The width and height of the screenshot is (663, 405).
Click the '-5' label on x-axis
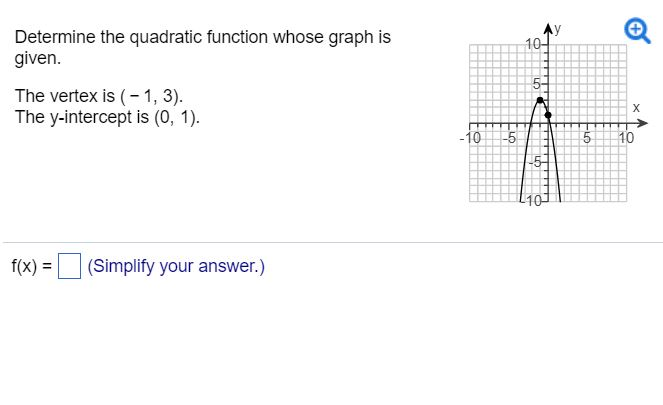[x=509, y=138]
